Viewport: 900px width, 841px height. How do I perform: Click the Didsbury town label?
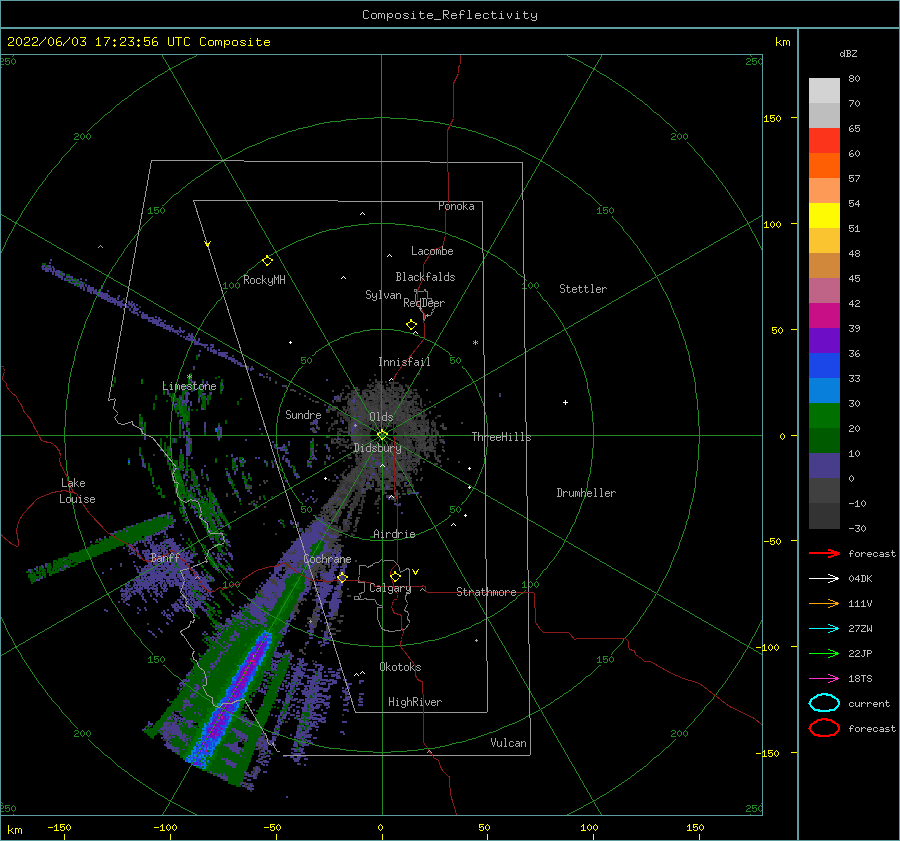(378, 448)
